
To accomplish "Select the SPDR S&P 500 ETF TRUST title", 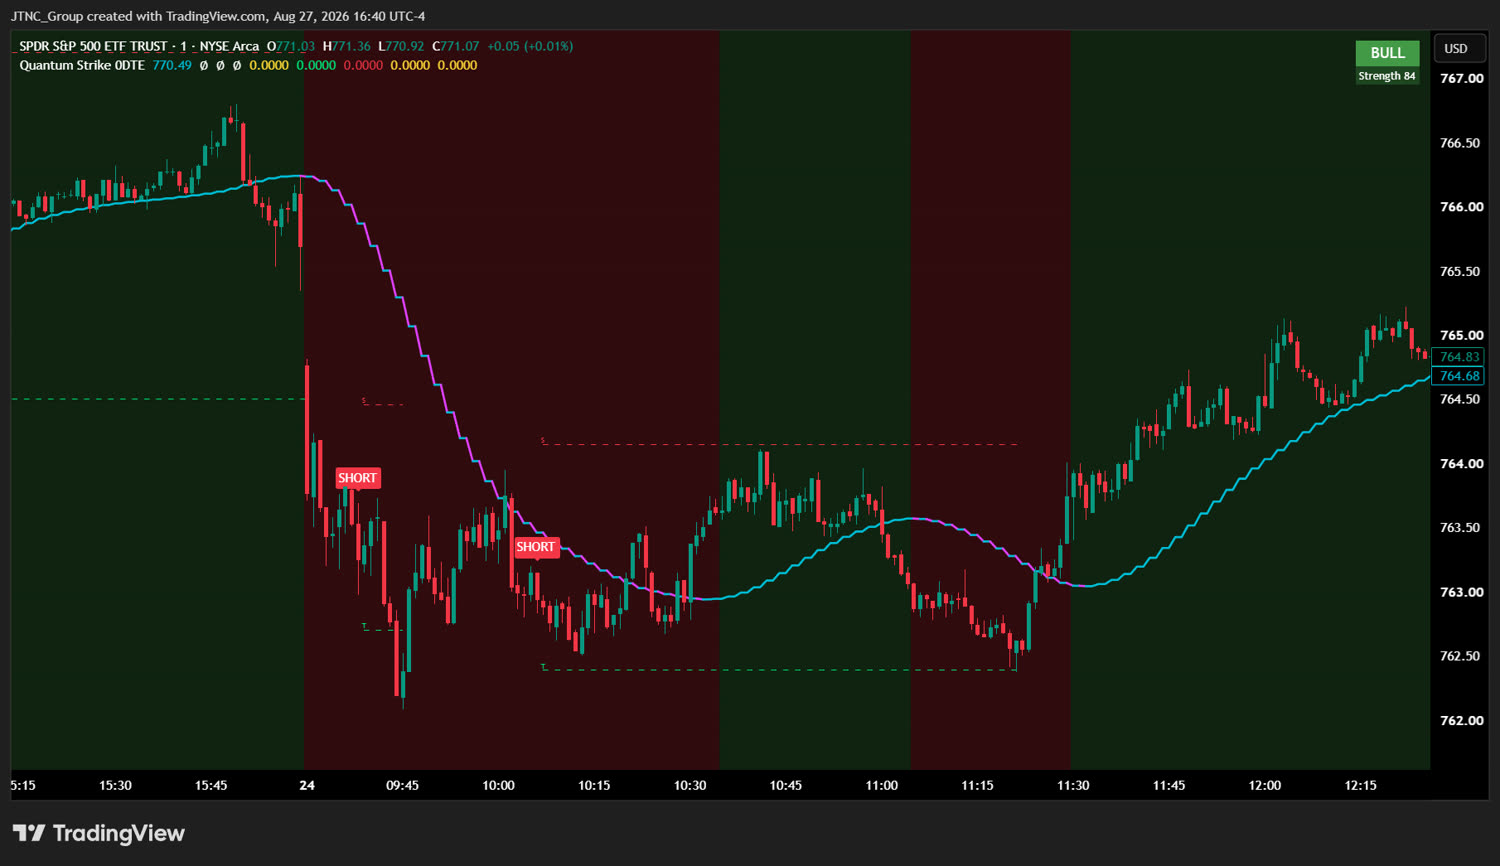I will (x=93, y=46).
